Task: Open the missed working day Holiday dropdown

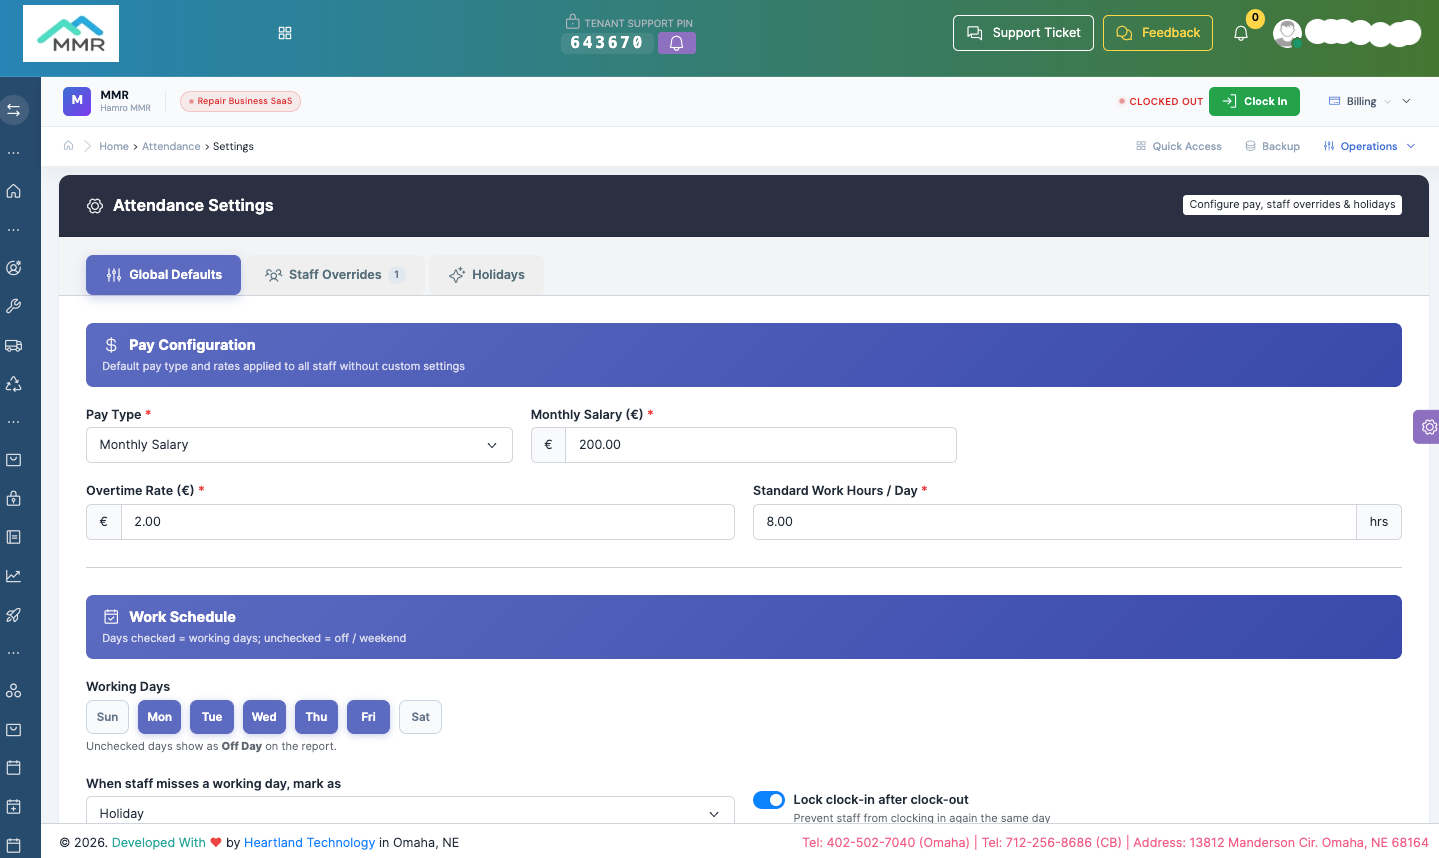Action: [410, 813]
